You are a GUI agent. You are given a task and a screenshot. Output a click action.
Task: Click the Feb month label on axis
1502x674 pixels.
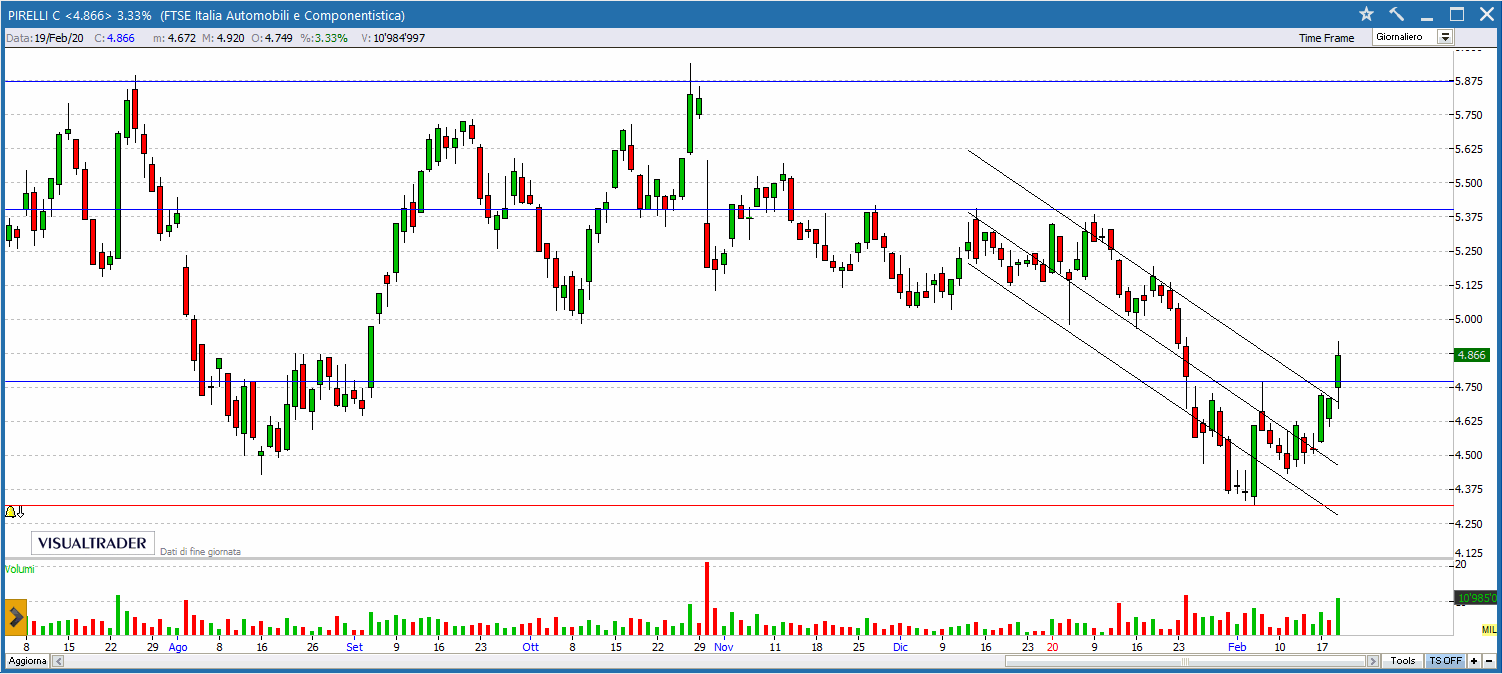[x=1238, y=647]
